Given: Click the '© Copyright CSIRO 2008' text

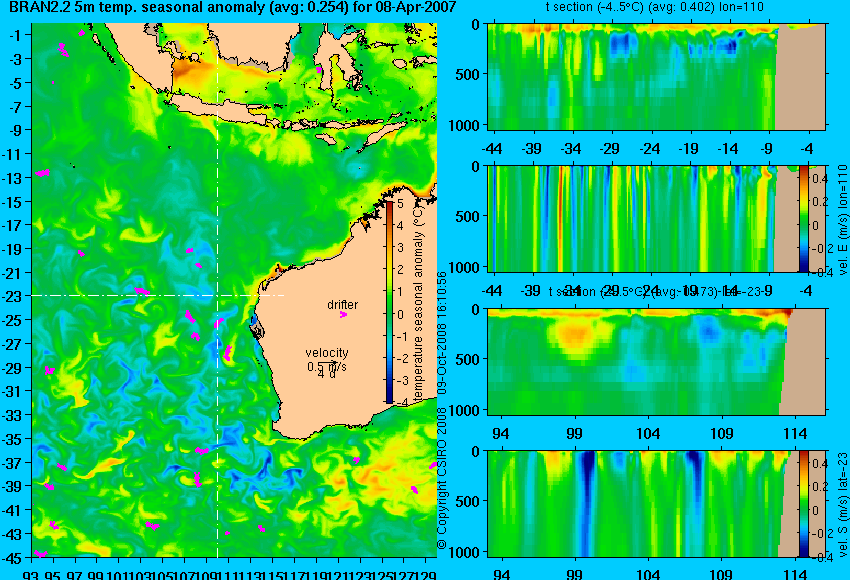Looking at the screenshot, I should click(442, 479).
